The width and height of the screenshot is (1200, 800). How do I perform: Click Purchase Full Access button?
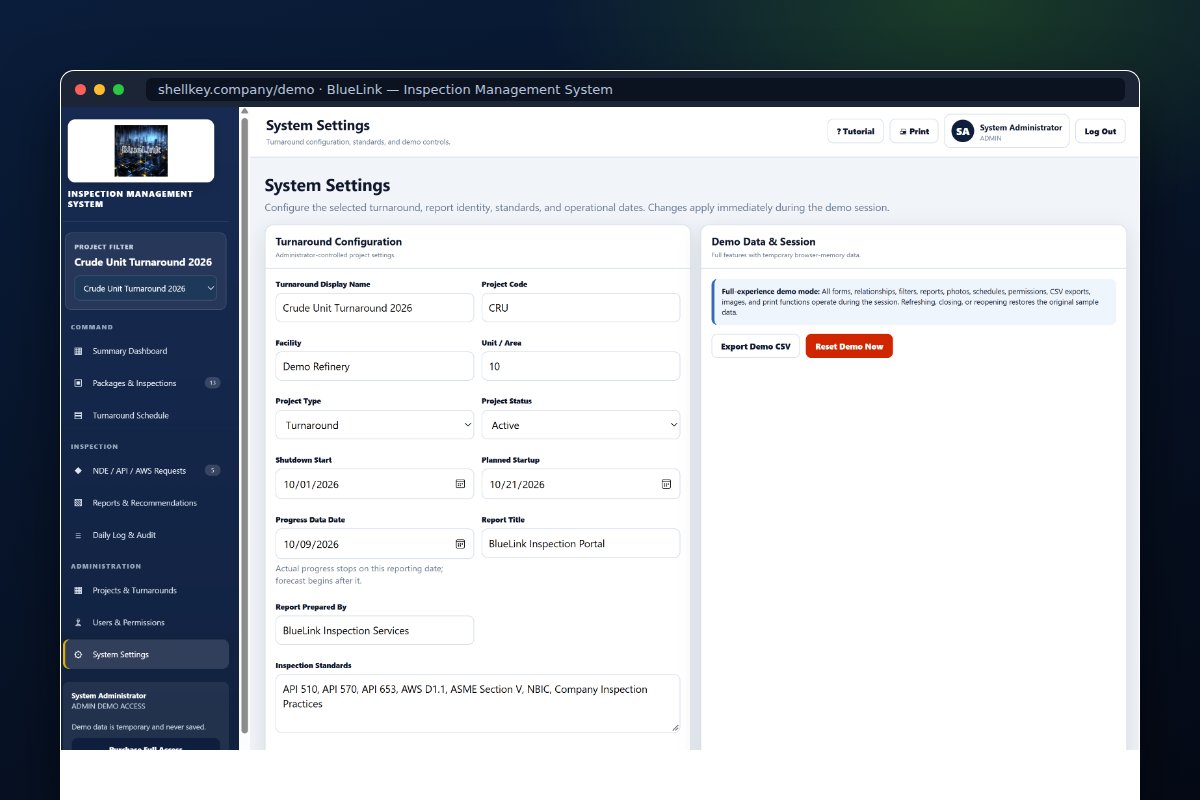(146, 744)
